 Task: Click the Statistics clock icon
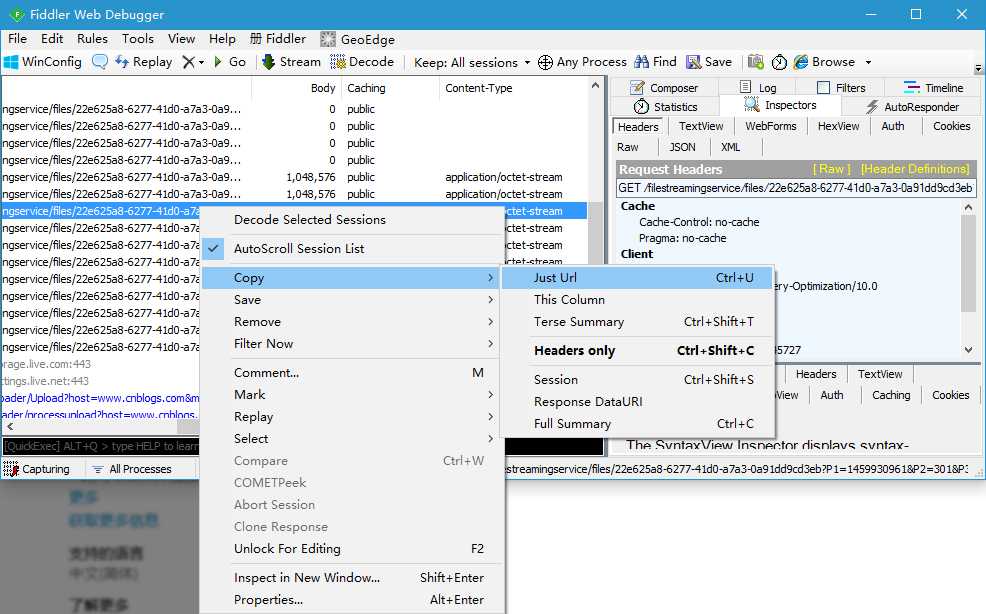(641, 106)
